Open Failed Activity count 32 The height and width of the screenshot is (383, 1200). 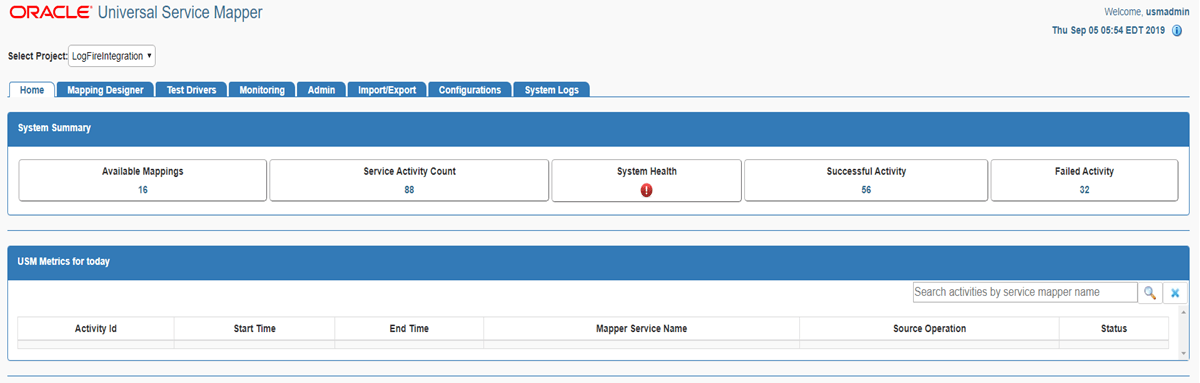pyautogui.click(x=1084, y=190)
